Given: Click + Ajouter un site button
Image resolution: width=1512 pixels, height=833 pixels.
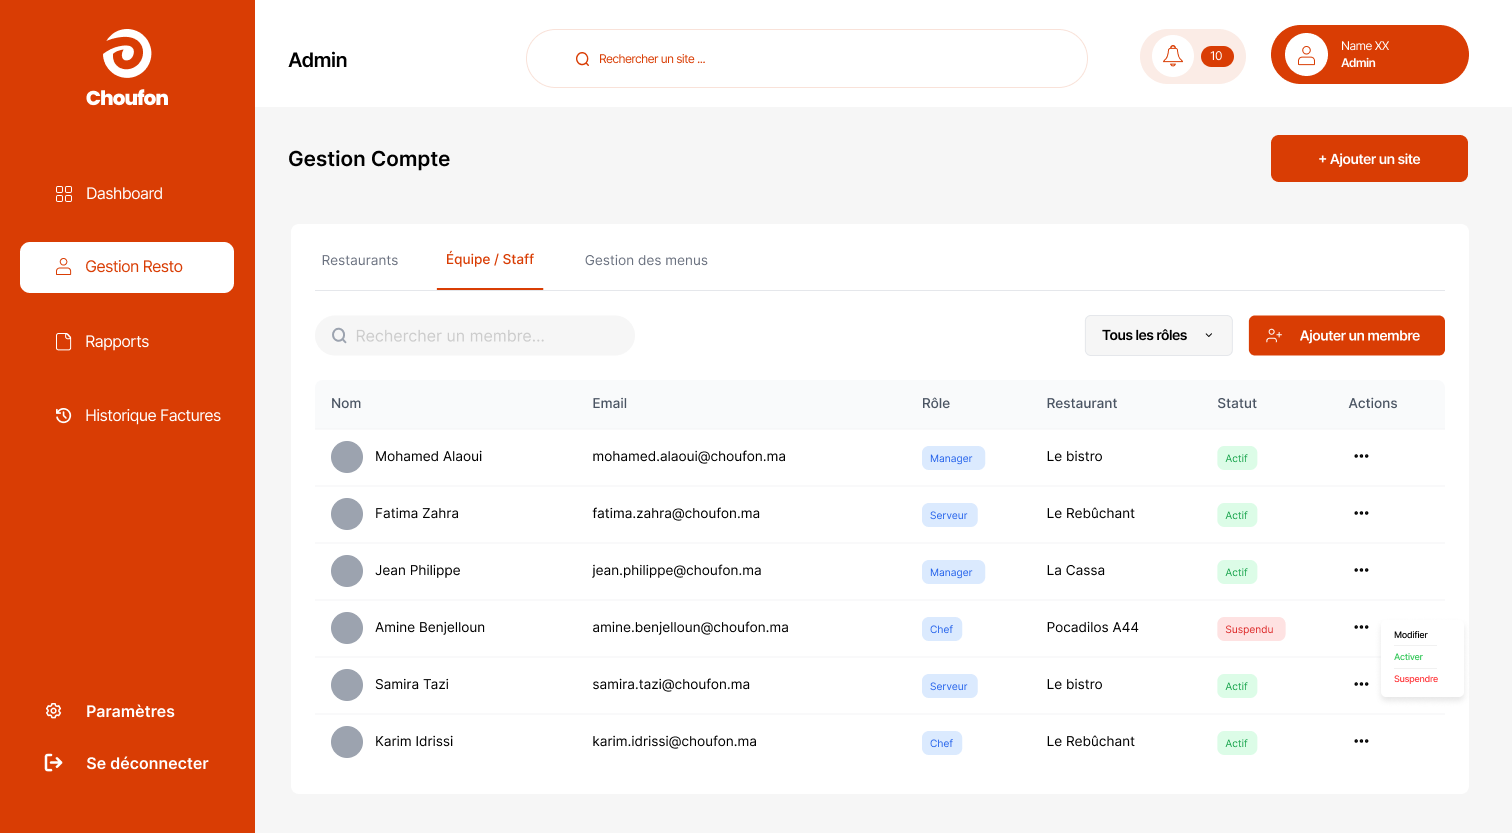Looking at the screenshot, I should tap(1369, 159).
